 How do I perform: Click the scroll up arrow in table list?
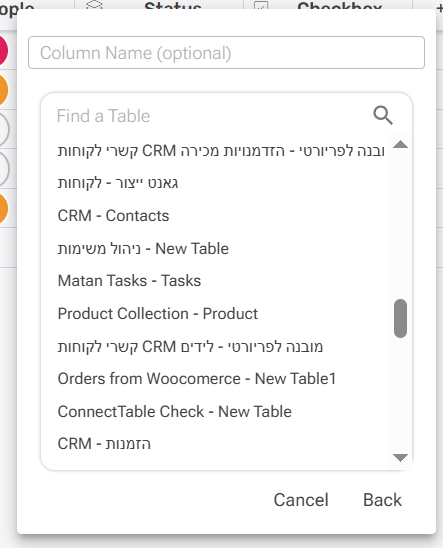pos(400,144)
